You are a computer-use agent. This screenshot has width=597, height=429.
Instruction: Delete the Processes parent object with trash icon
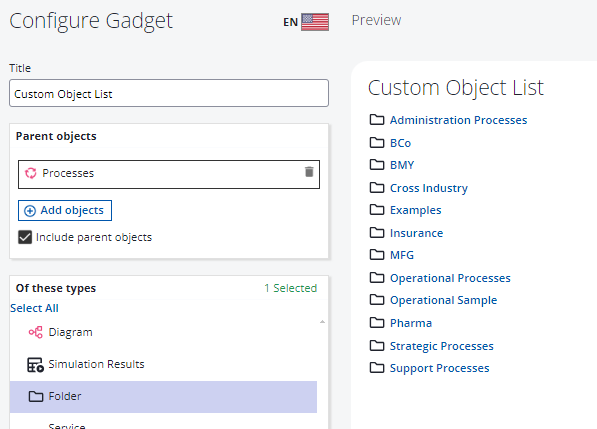tap(309, 172)
